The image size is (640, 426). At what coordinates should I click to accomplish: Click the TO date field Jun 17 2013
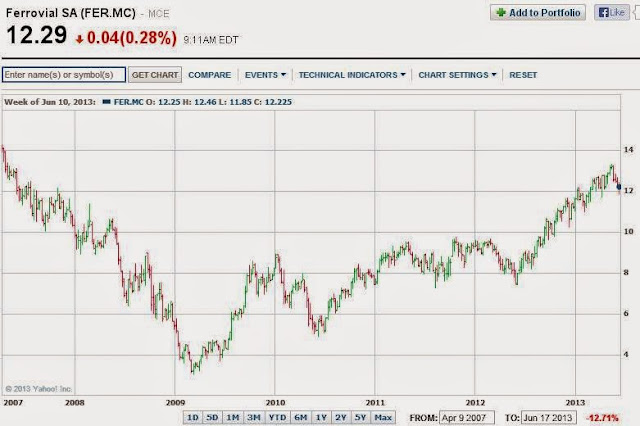tap(549, 418)
